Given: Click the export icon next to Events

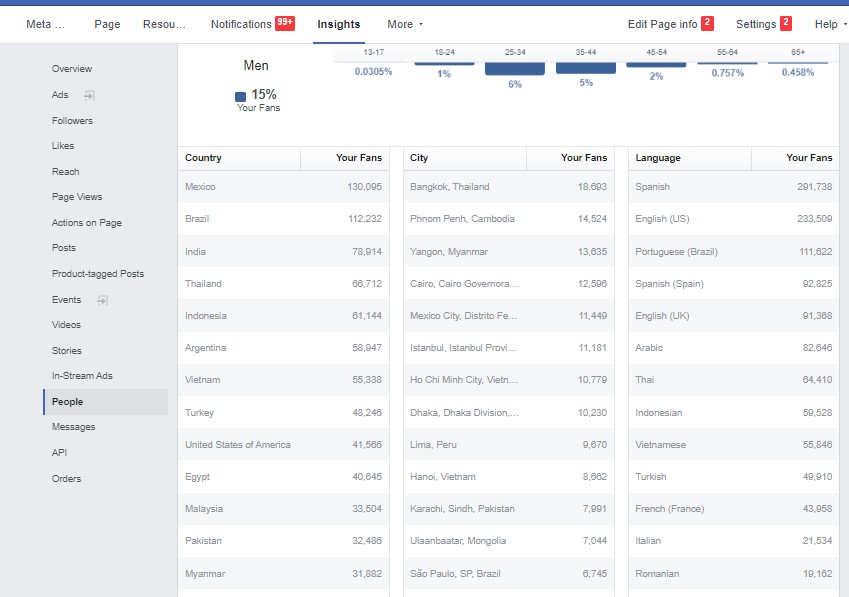Looking at the screenshot, I should tap(102, 300).
